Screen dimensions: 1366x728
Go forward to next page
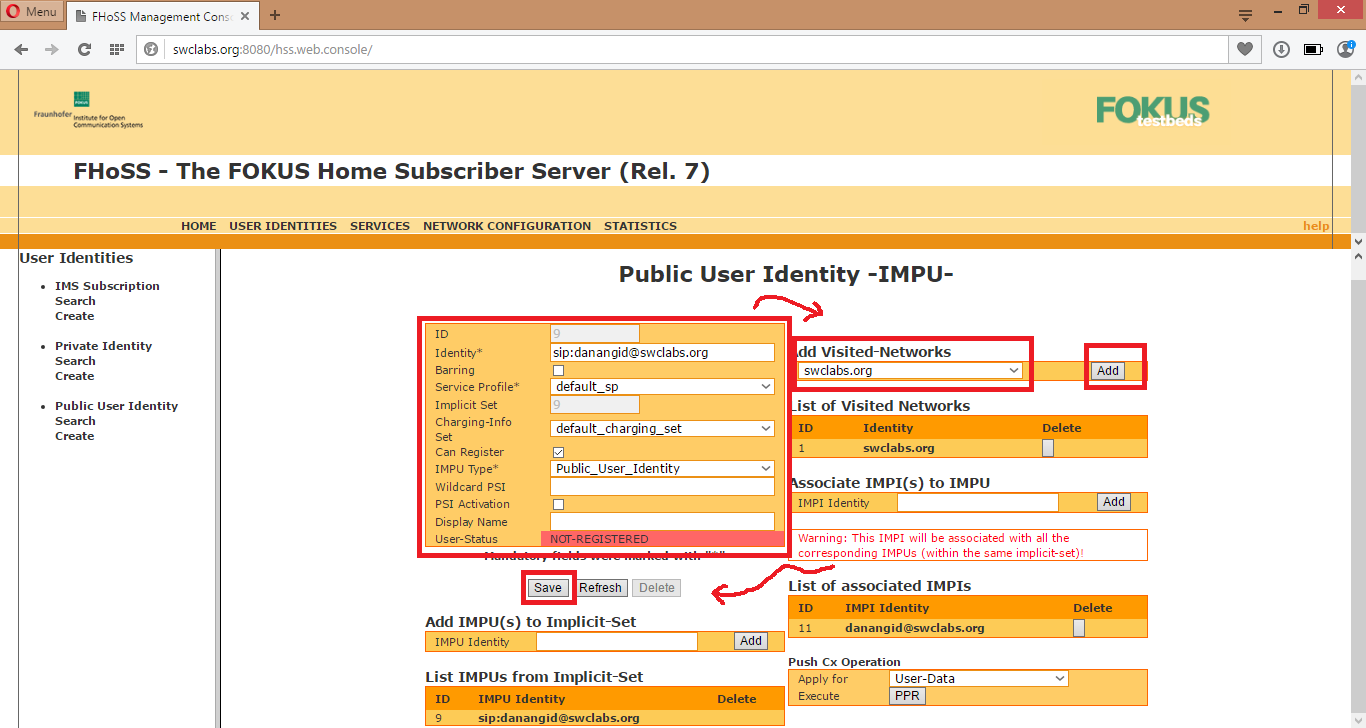point(52,49)
